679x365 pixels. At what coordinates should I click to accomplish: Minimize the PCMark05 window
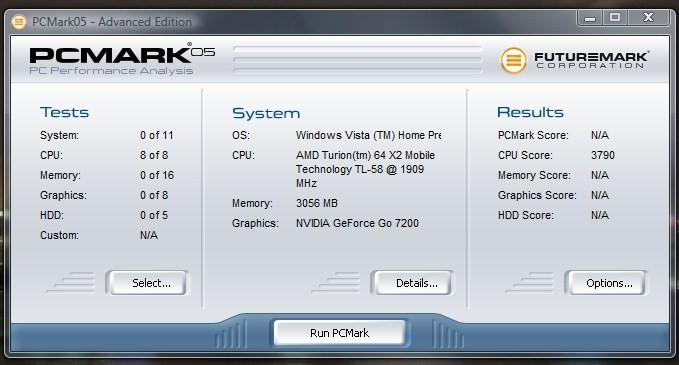click(x=589, y=17)
